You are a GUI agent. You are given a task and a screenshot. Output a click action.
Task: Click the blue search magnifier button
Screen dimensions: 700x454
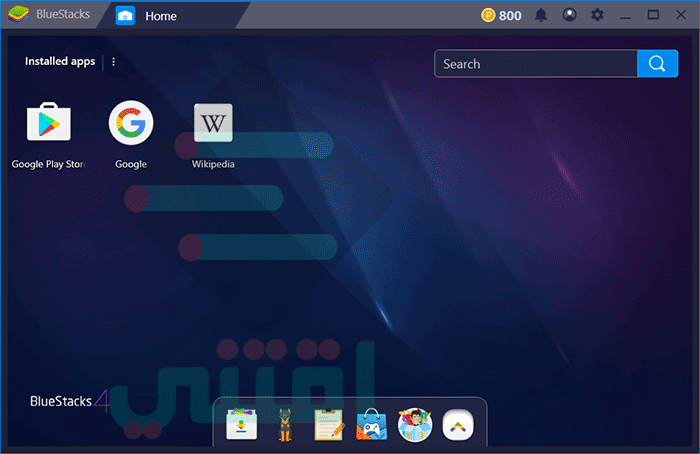coord(657,64)
